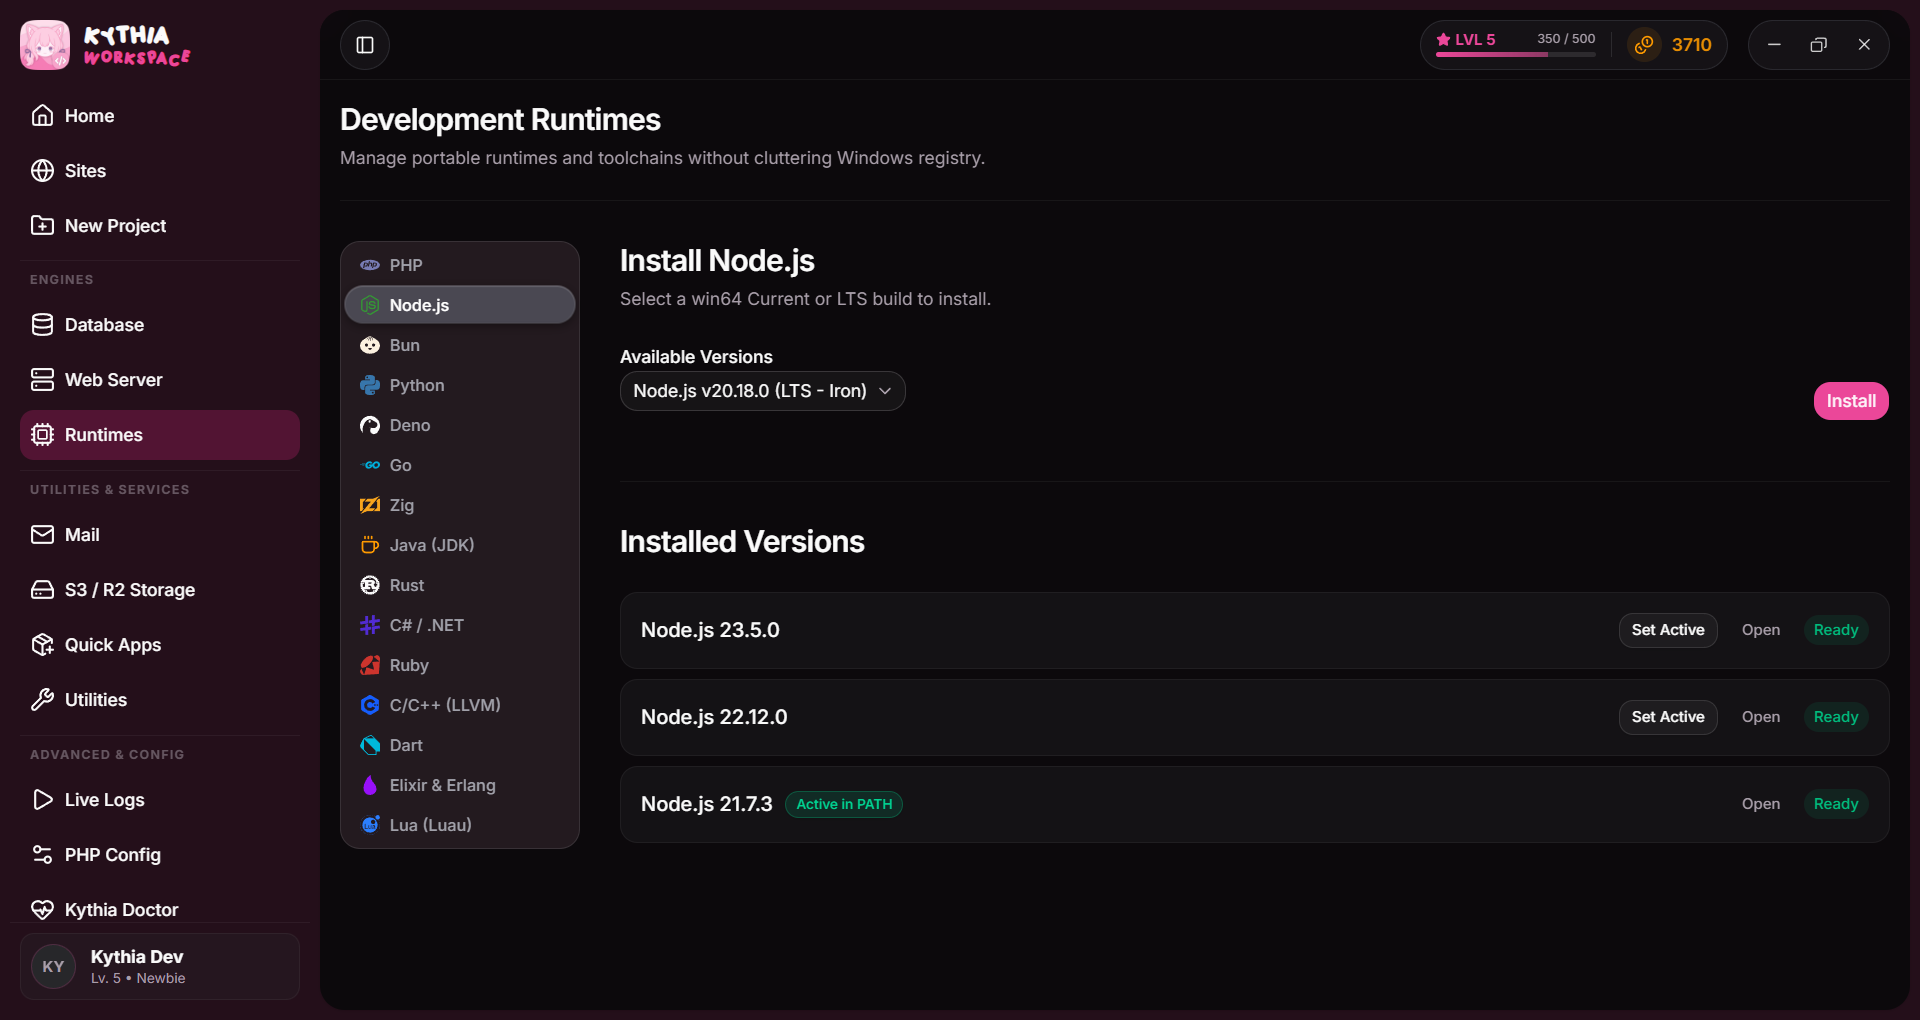Toggle the sidebar panel icon
The width and height of the screenshot is (1920, 1020).
(x=365, y=45)
